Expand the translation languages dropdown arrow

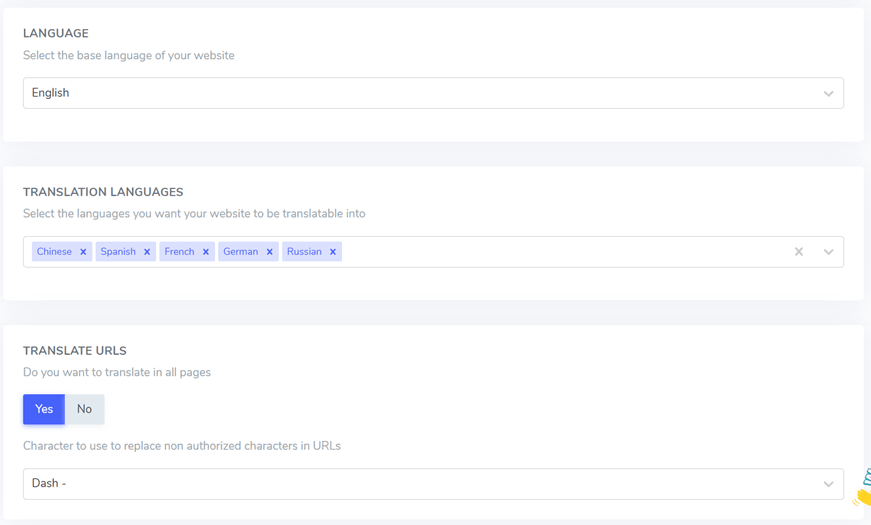[828, 252]
